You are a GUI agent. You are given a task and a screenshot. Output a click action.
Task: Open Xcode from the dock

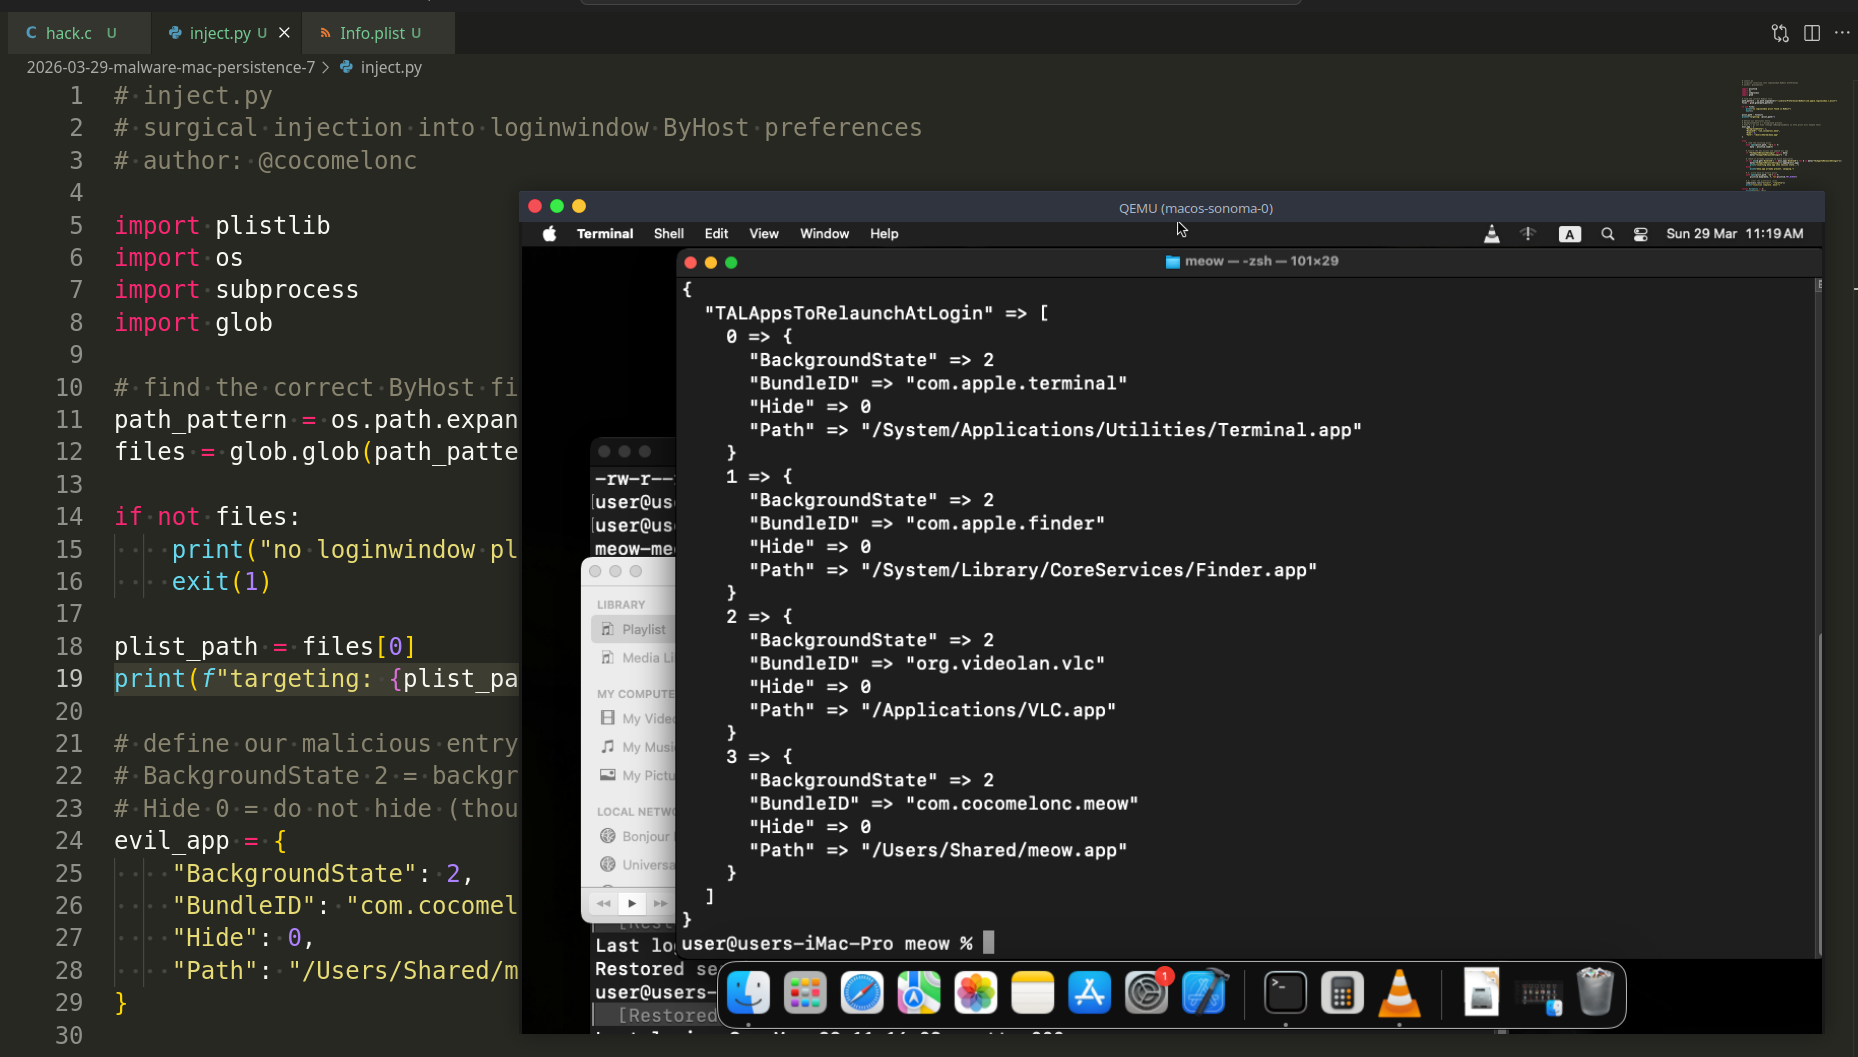click(x=1204, y=993)
